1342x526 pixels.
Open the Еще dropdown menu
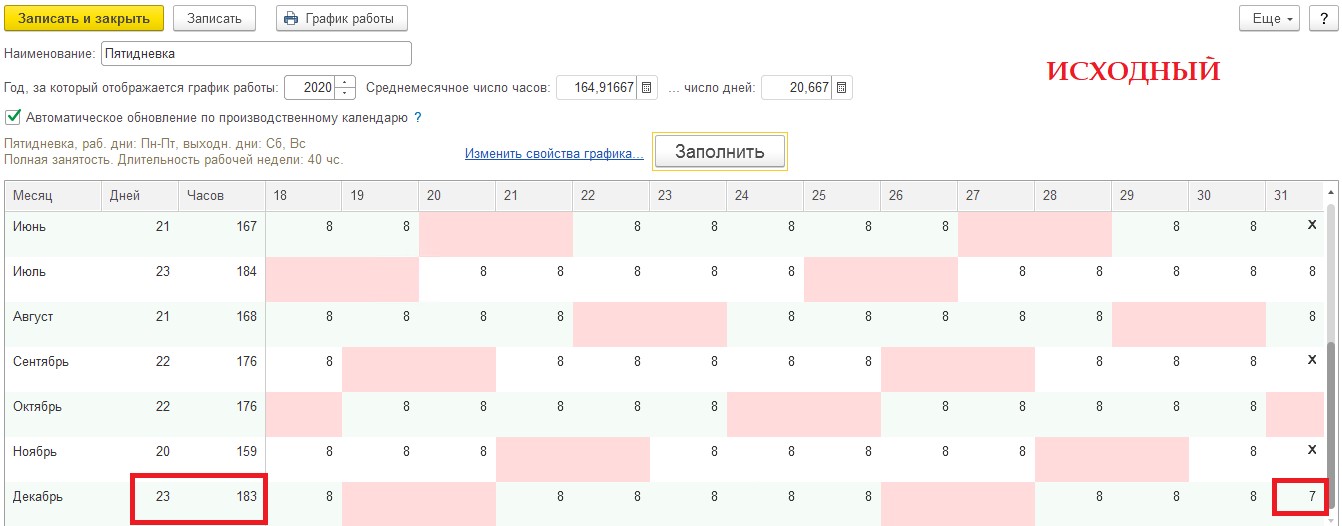click(1269, 18)
